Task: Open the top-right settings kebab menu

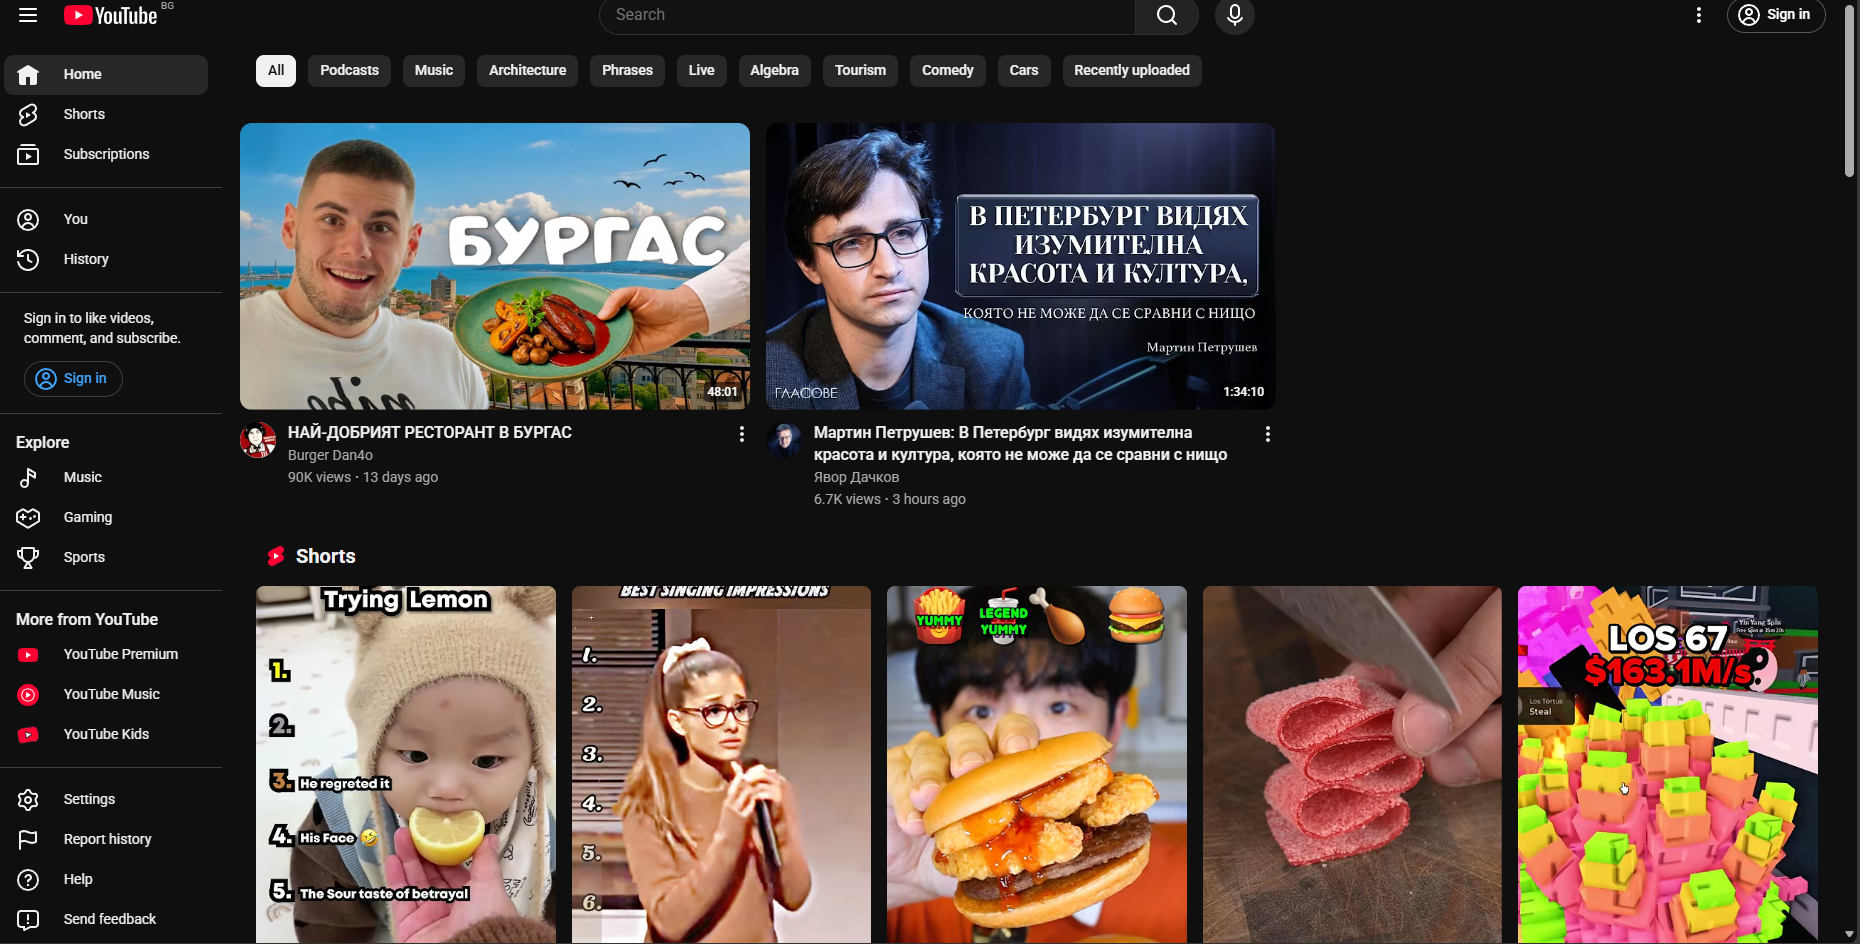Action: (x=1699, y=15)
